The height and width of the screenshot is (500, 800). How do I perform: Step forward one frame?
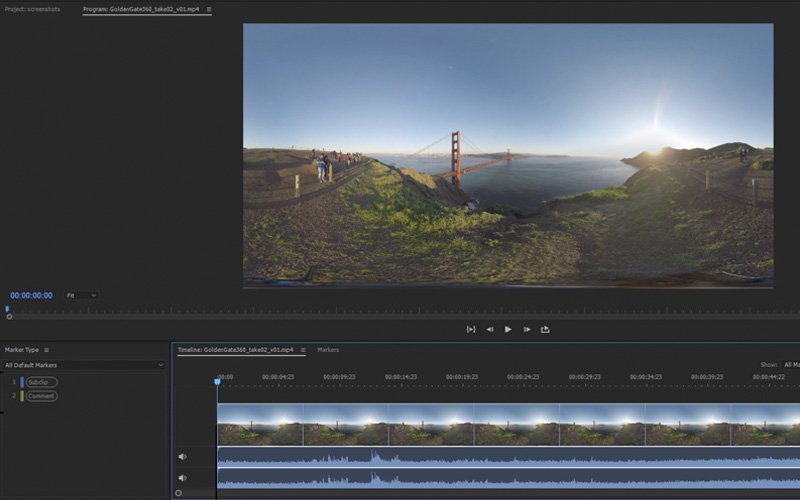click(x=527, y=329)
